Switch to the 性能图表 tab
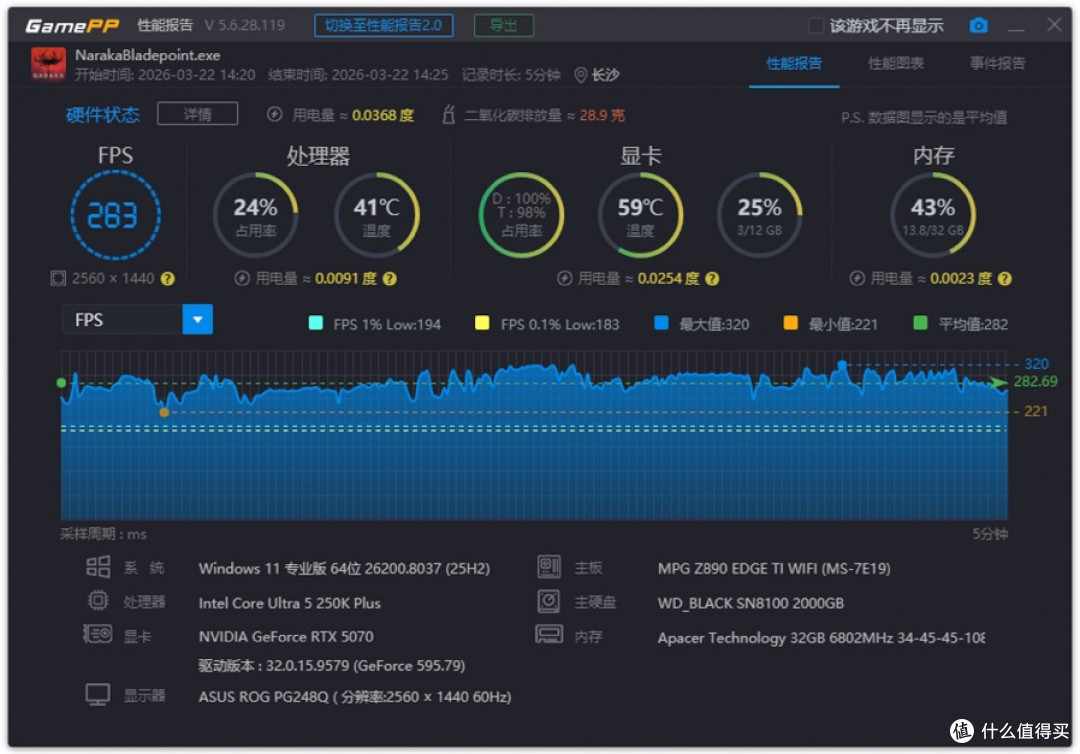This screenshot has height=754, width=1080. click(896, 64)
